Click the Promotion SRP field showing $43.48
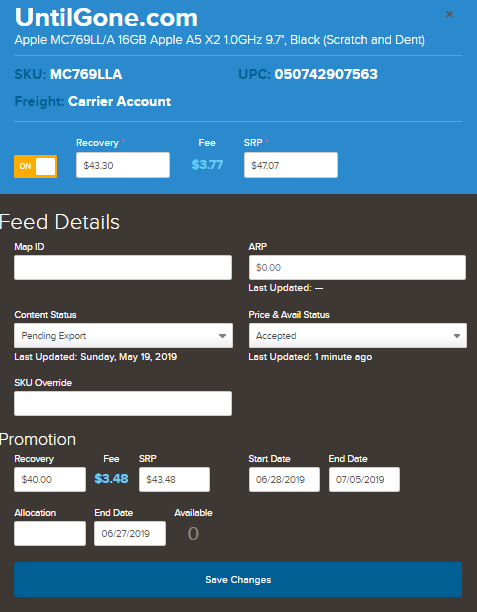The width and height of the screenshot is (477, 612). click(x=174, y=479)
